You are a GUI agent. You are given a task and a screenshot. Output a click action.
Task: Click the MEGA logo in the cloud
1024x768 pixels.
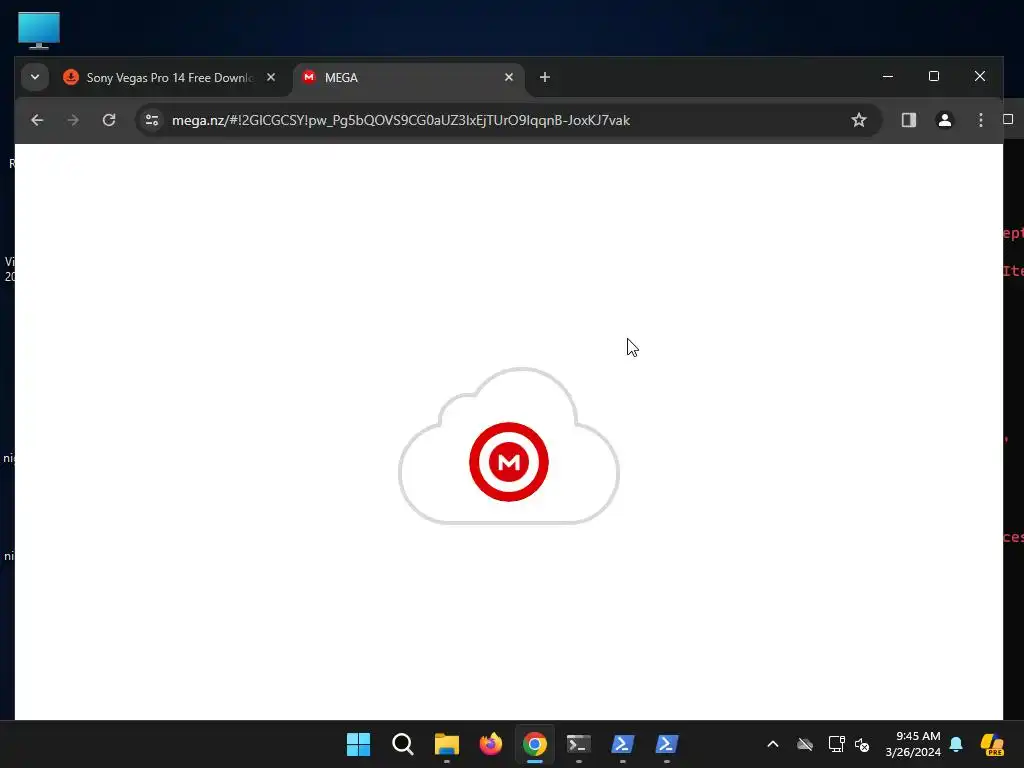(x=509, y=462)
